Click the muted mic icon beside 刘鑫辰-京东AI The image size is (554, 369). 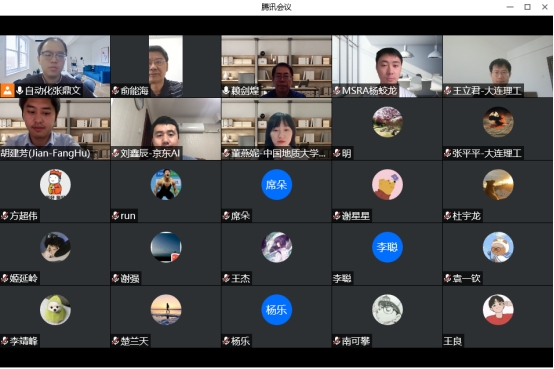pyautogui.click(x=115, y=153)
